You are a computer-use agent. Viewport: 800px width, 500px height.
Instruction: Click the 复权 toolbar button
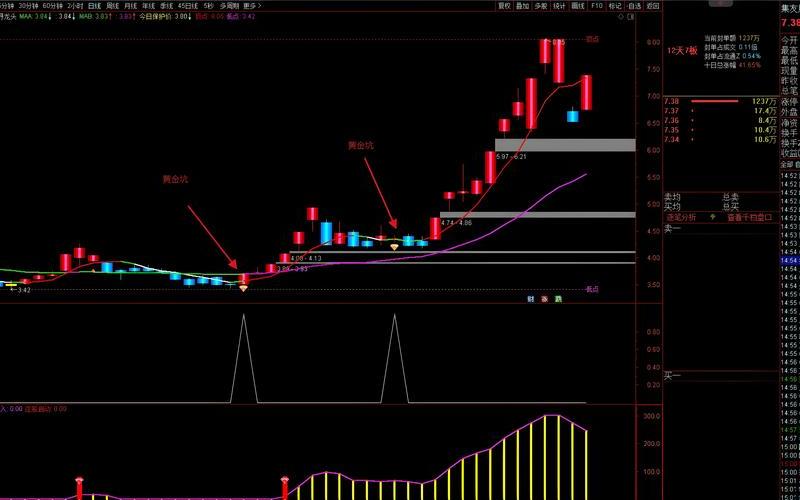504,6
